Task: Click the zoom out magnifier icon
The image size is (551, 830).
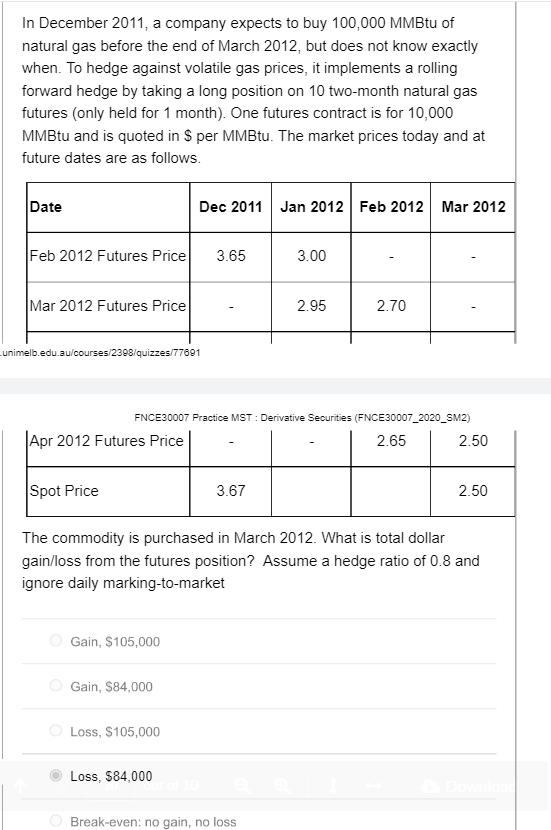Action: (242, 786)
